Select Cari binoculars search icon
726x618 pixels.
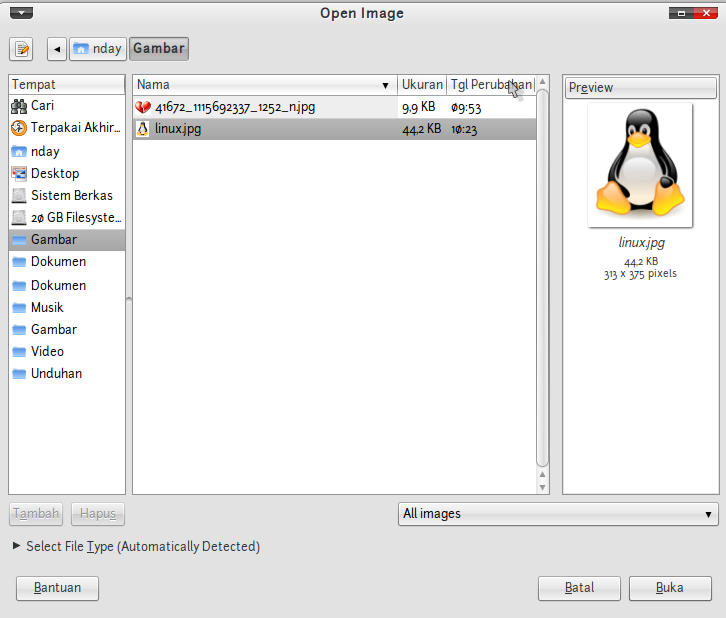point(19,105)
